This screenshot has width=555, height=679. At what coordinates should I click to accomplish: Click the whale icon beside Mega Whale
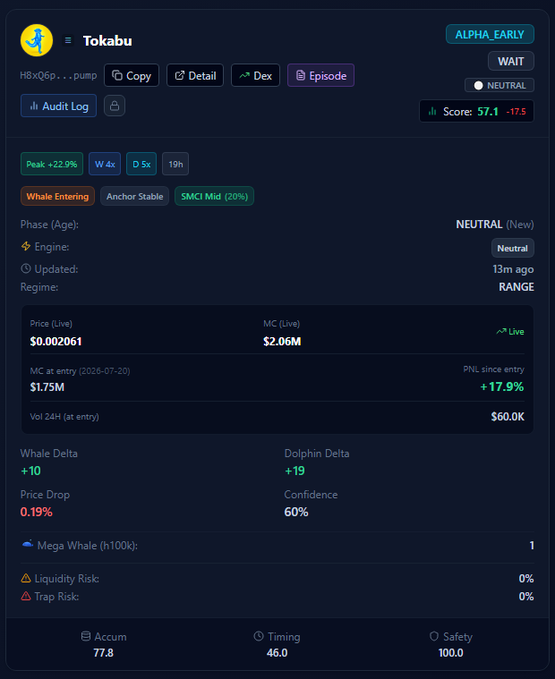point(27,544)
